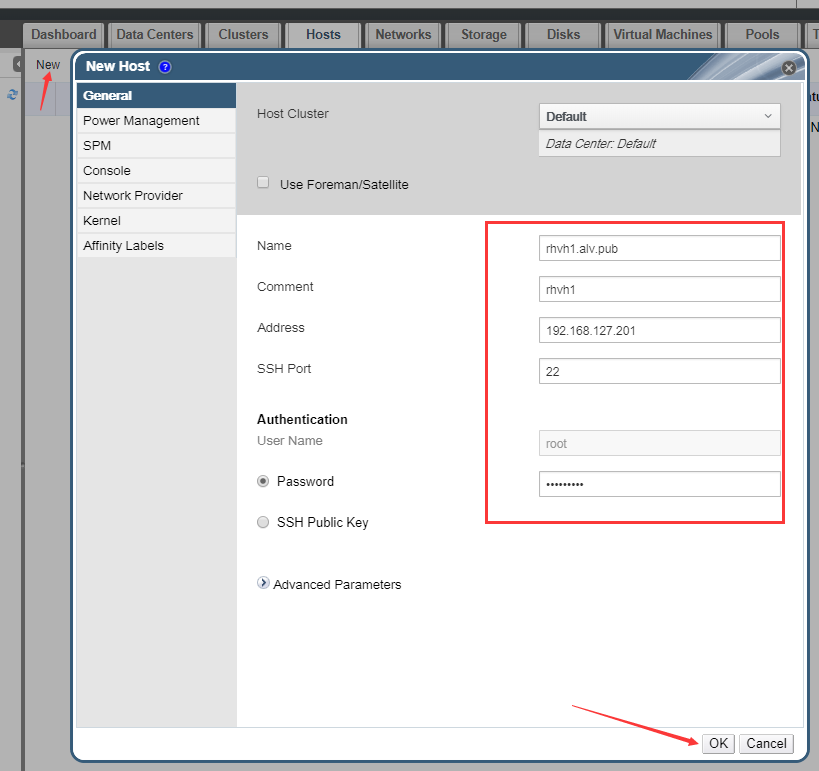Screen dimensions: 819x771
Task: Click the Comment input field
Action: pos(660,289)
